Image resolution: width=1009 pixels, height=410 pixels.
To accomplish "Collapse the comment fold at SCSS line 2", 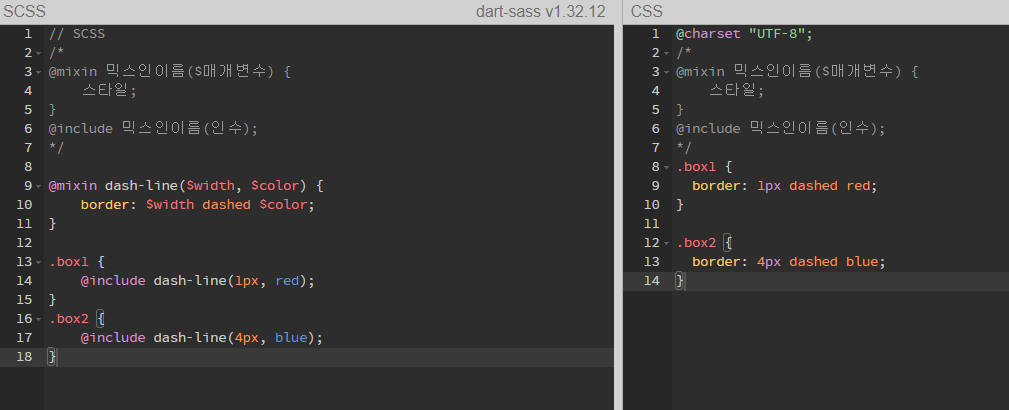I will pos(39,53).
